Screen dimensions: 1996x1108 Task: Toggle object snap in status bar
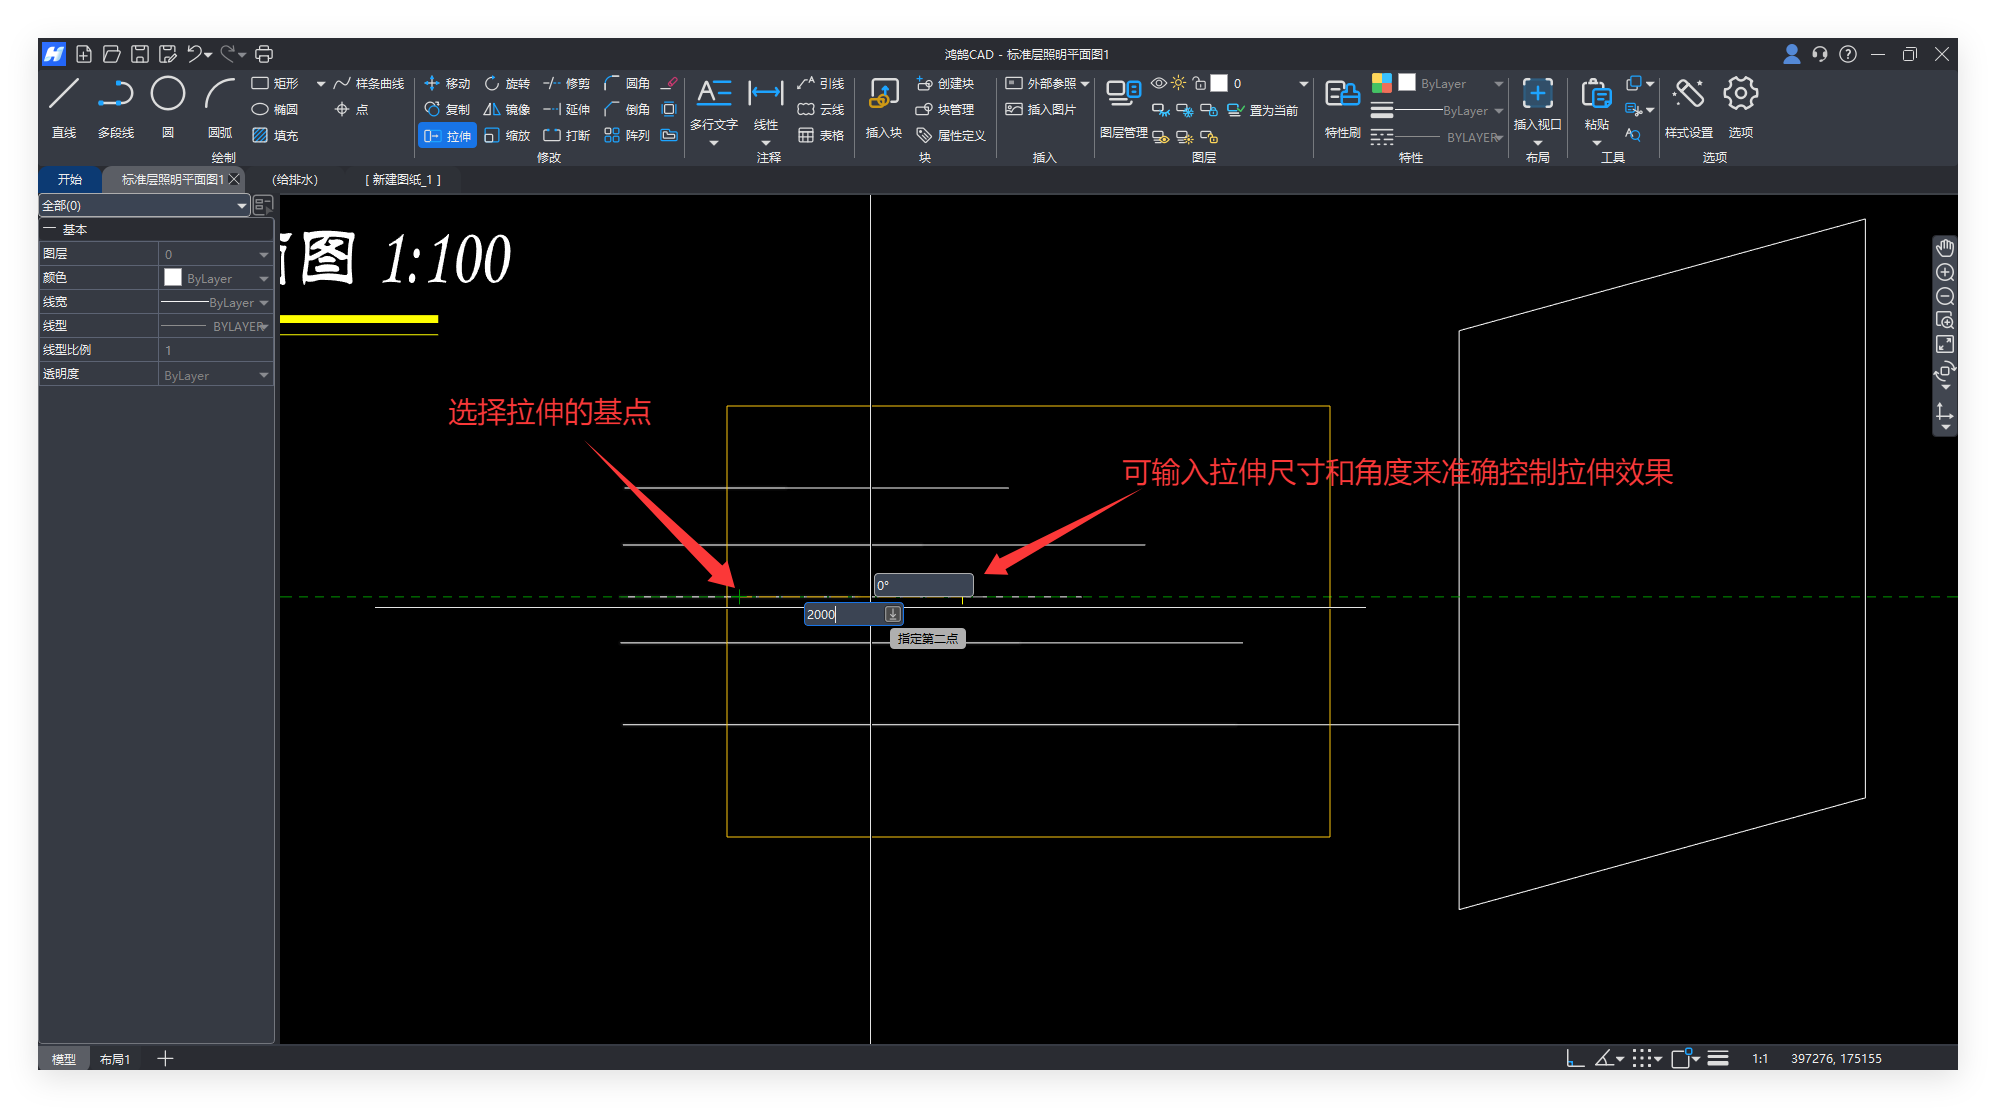tap(1681, 1058)
